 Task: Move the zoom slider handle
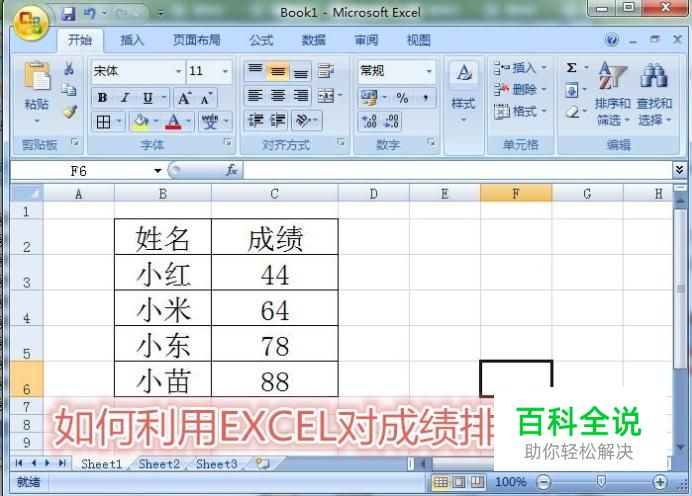click(x=601, y=481)
